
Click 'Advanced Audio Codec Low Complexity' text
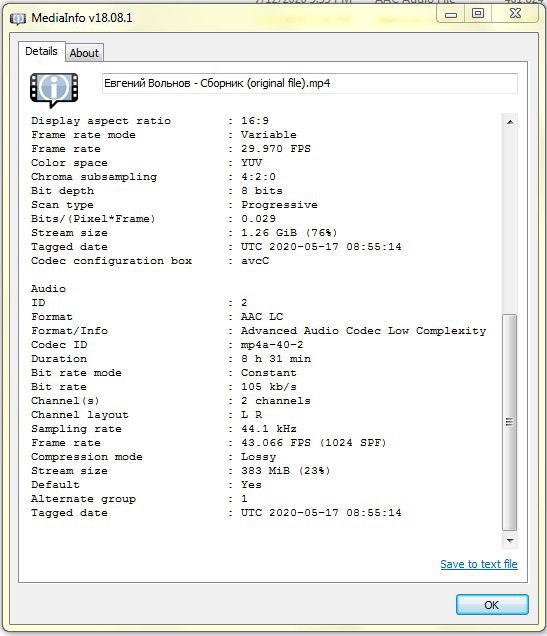(363, 331)
